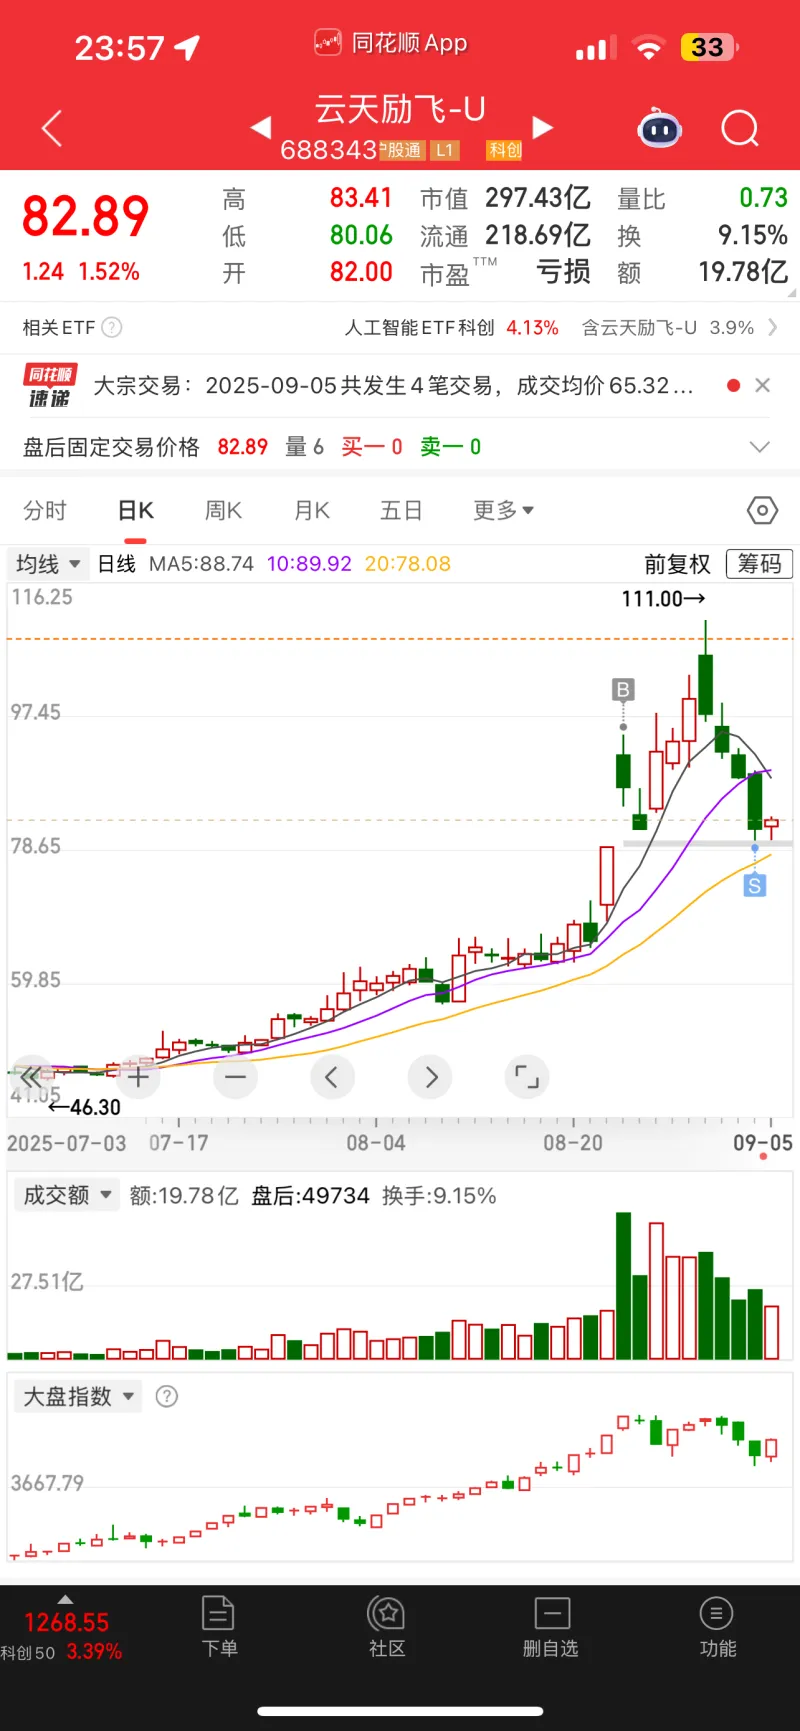The height and width of the screenshot is (1731, 800).
Task: Open 更多 chart period dropdown
Action: (x=503, y=511)
